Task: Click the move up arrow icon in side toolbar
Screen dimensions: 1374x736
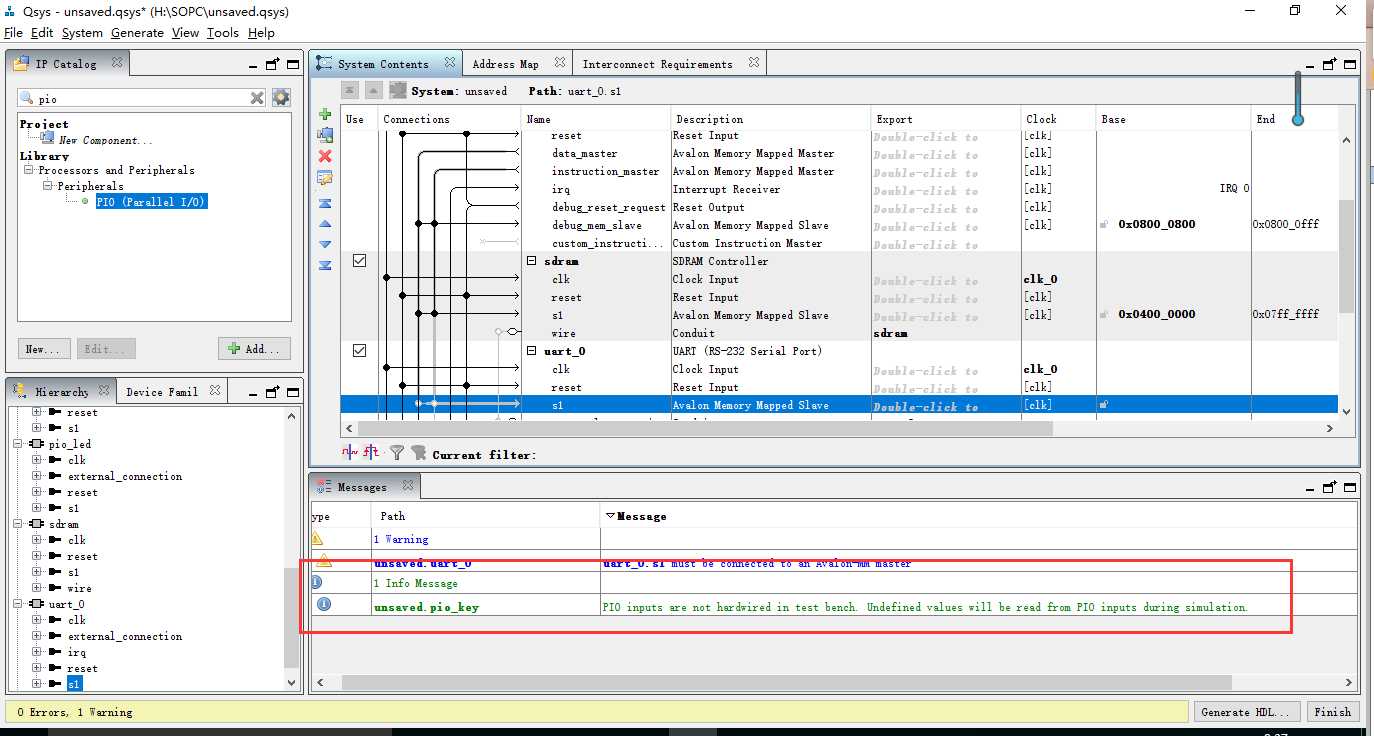Action: [325, 224]
